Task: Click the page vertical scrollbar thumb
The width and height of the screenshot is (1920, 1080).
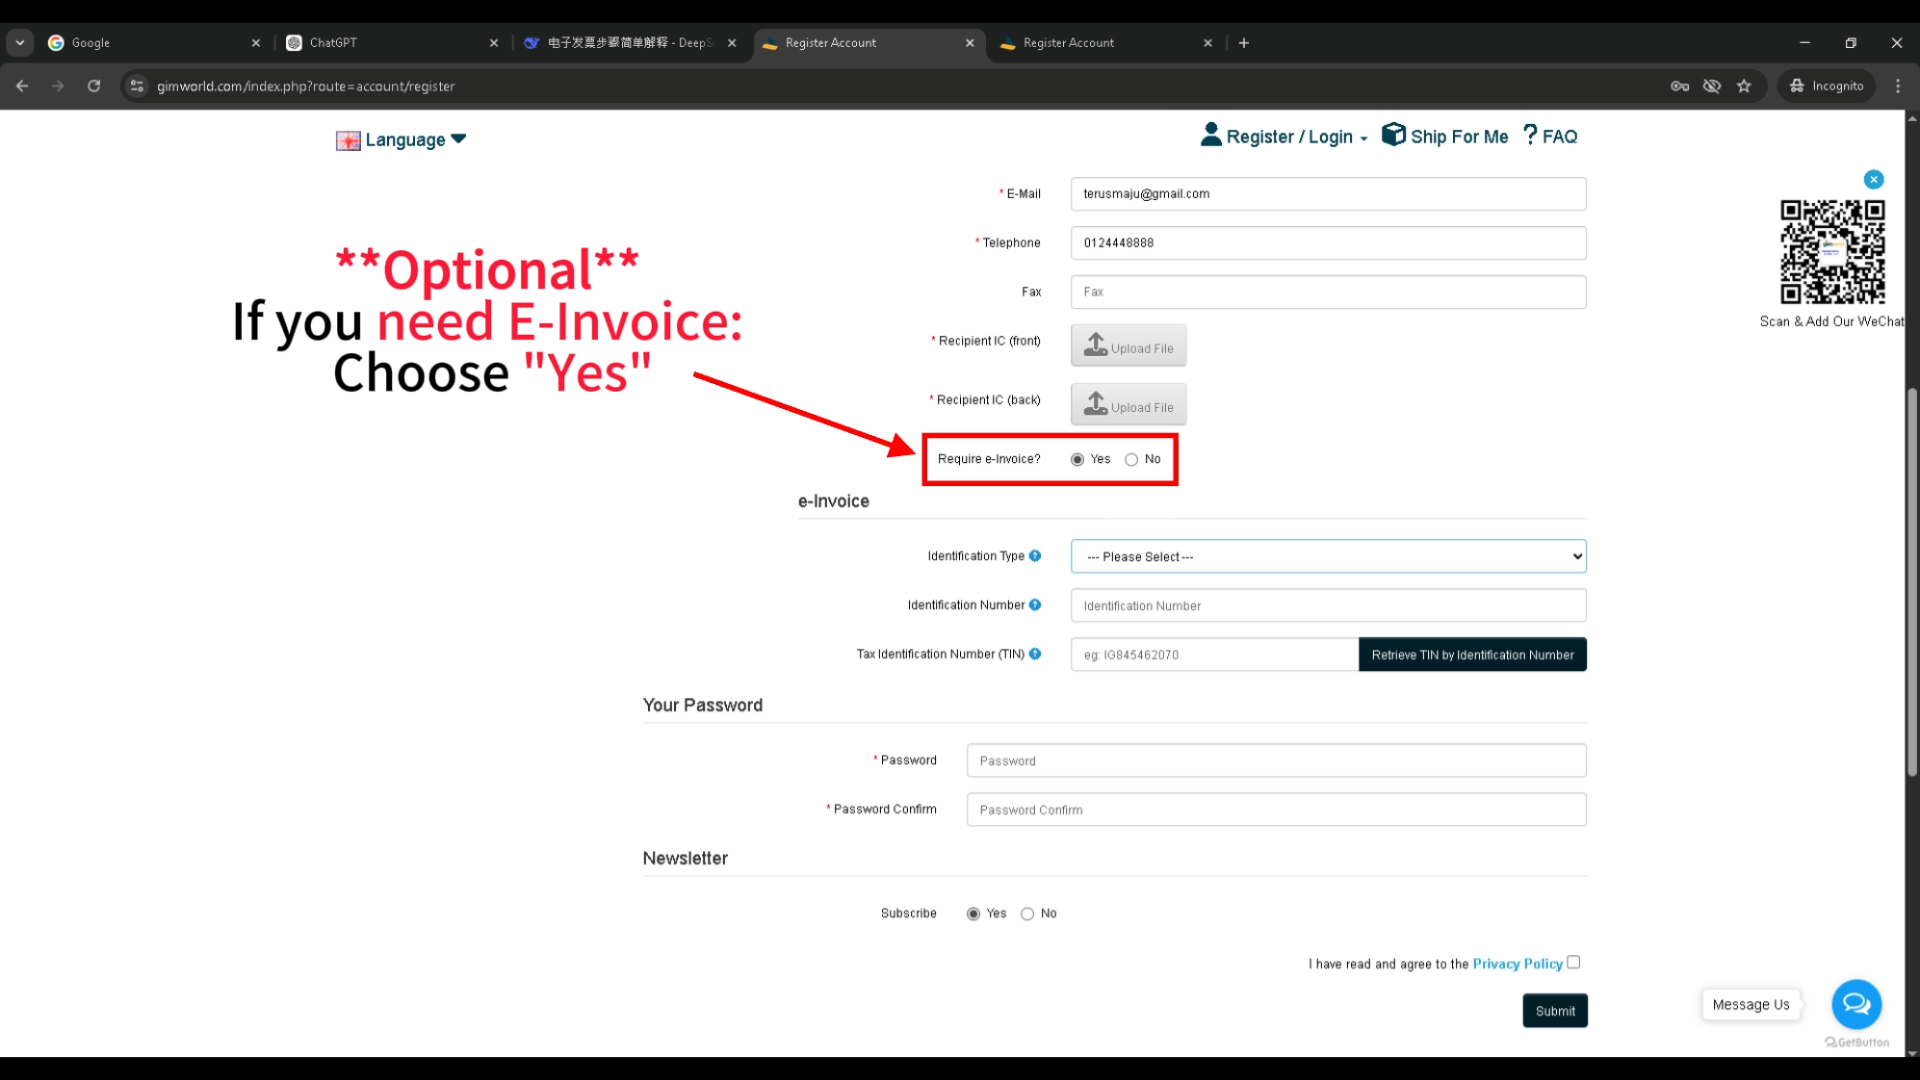Action: pyautogui.click(x=1912, y=580)
